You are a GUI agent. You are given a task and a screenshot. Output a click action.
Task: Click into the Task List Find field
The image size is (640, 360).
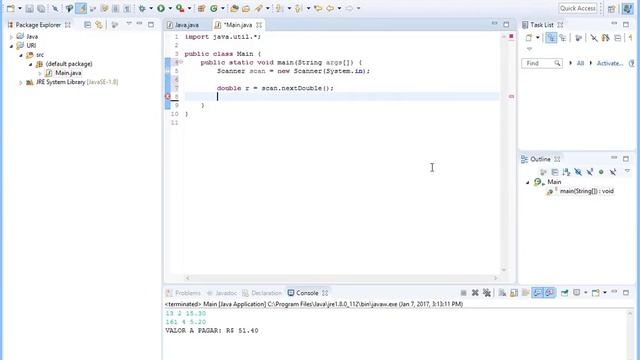click(x=542, y=63)
